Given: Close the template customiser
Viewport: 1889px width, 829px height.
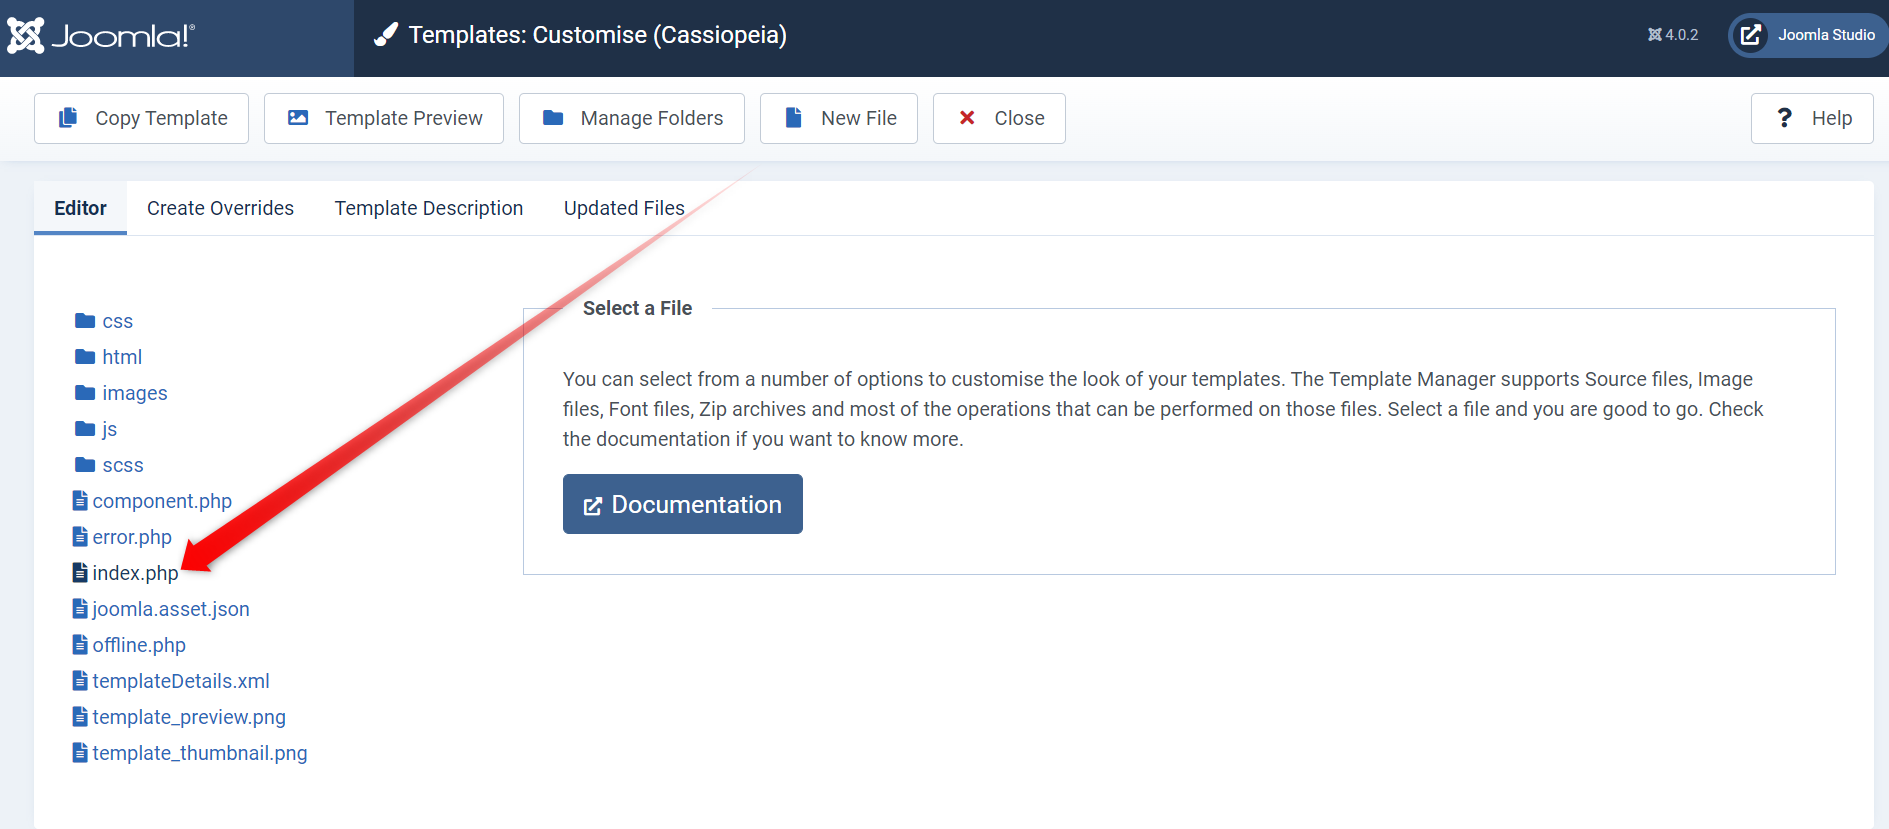Looking at the screenshot, I should pos(999,118).
